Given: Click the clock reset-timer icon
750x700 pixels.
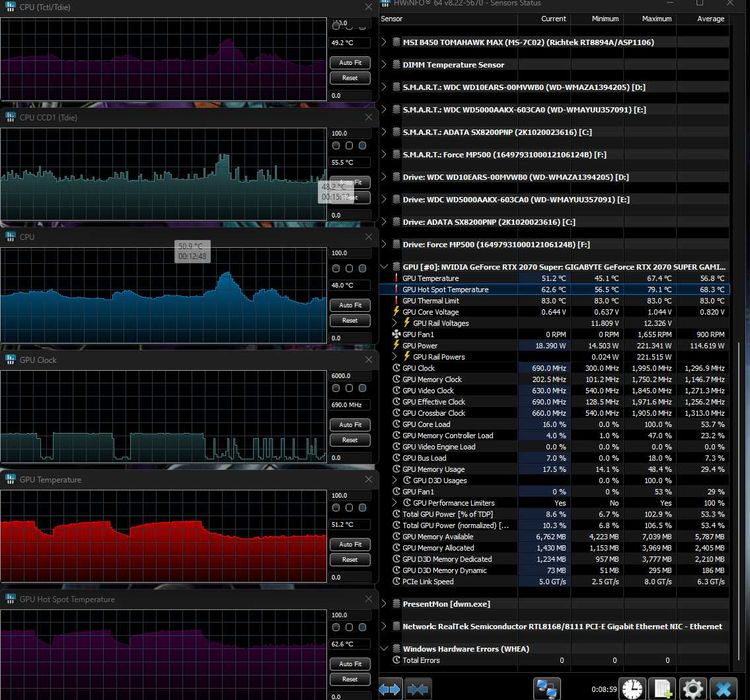Looking at the screenshot, I should 632,688.
